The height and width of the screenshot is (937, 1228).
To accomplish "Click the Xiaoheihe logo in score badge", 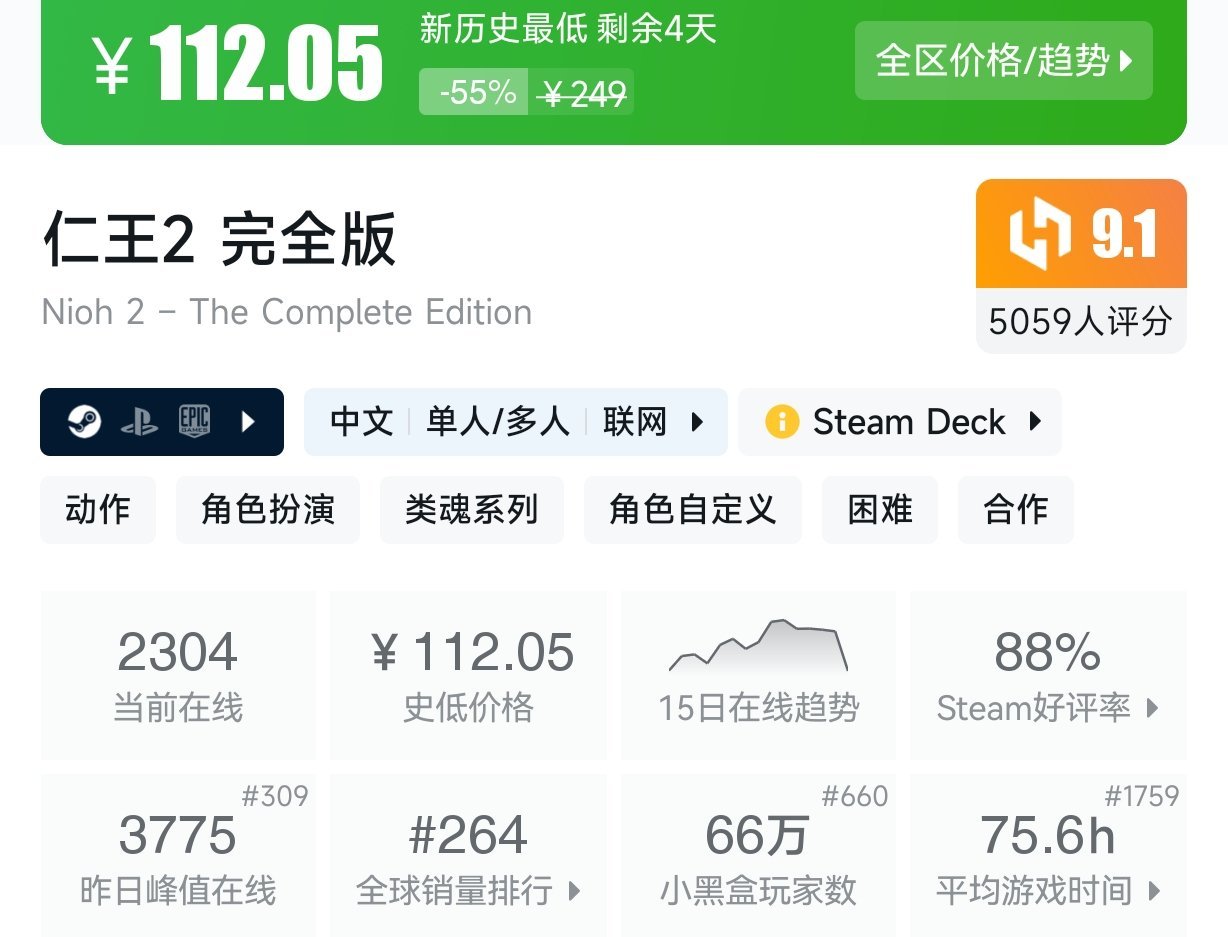I will (1040, 235).
